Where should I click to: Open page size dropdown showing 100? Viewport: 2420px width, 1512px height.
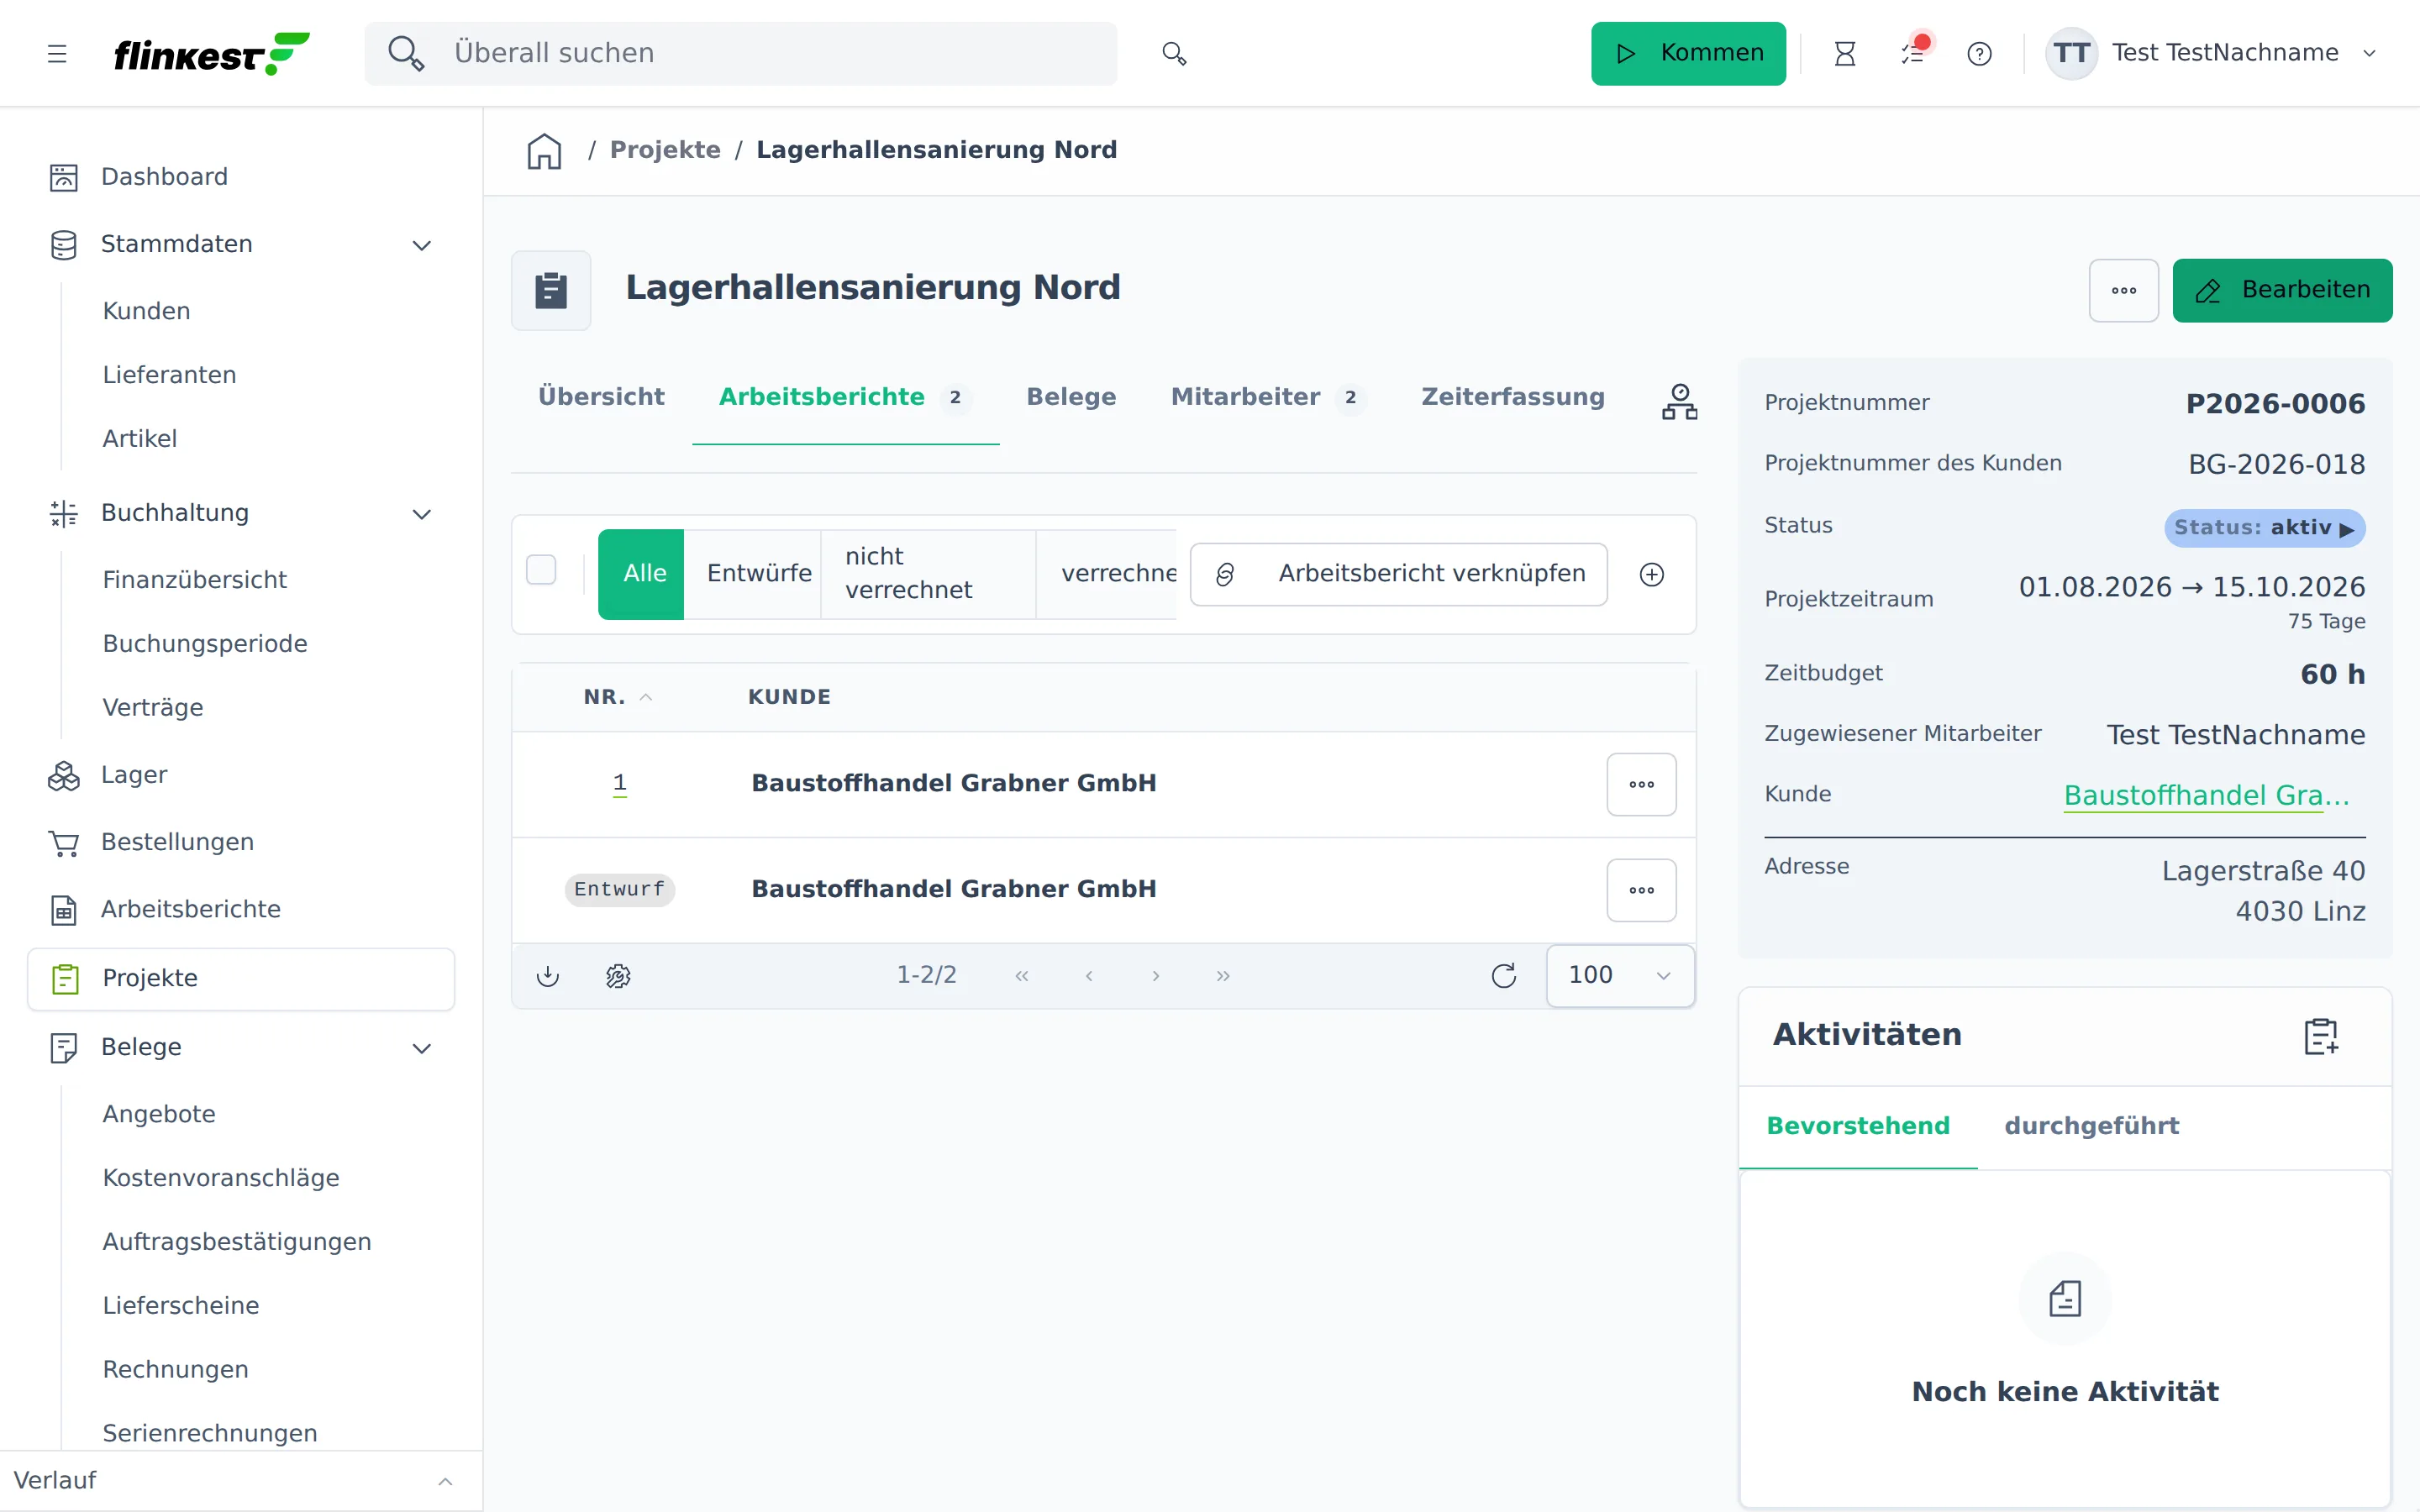tap(1620, 976)
